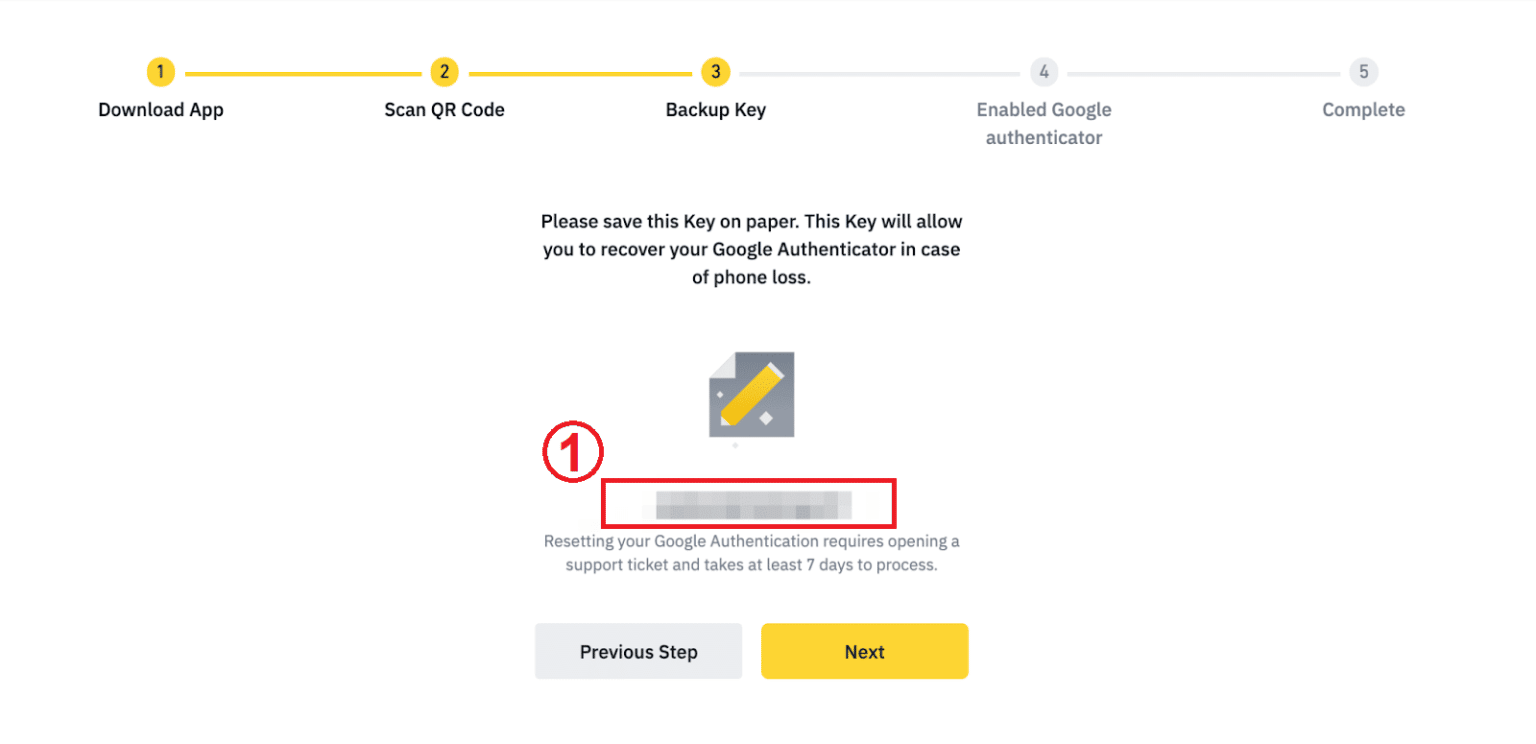Click the red circled number 1 annotation

573,451
